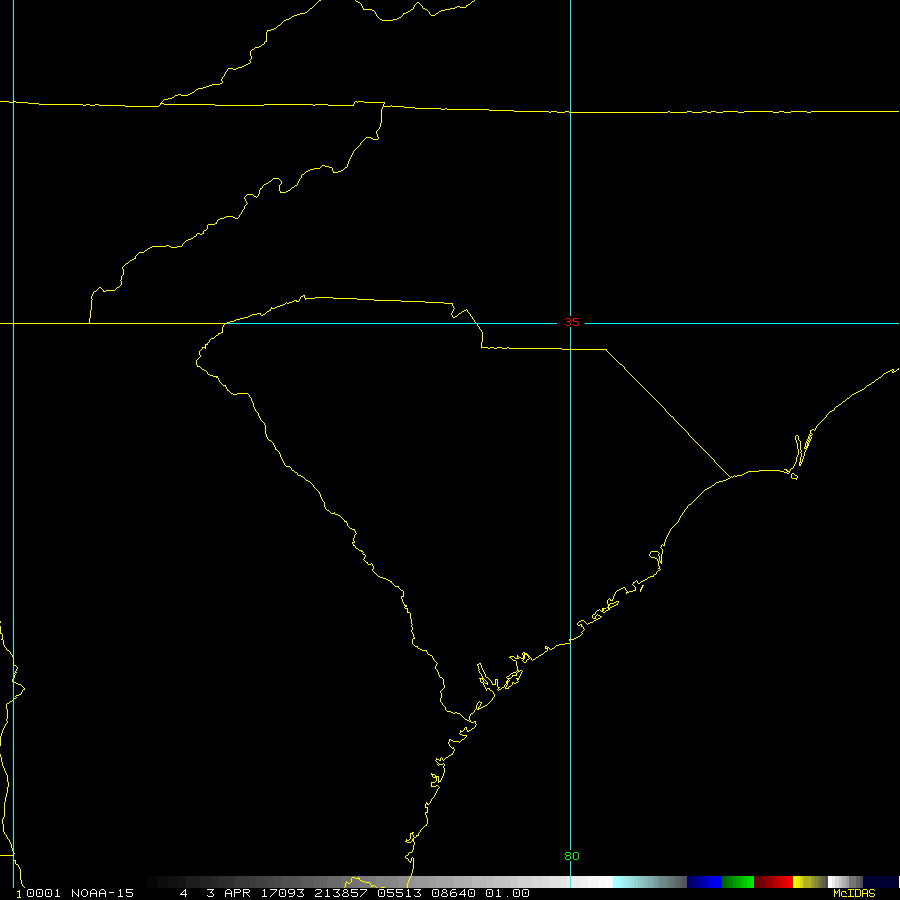Select the blue segment of color bar
Screen dimensions: 900x900
(x=704, y=882)
